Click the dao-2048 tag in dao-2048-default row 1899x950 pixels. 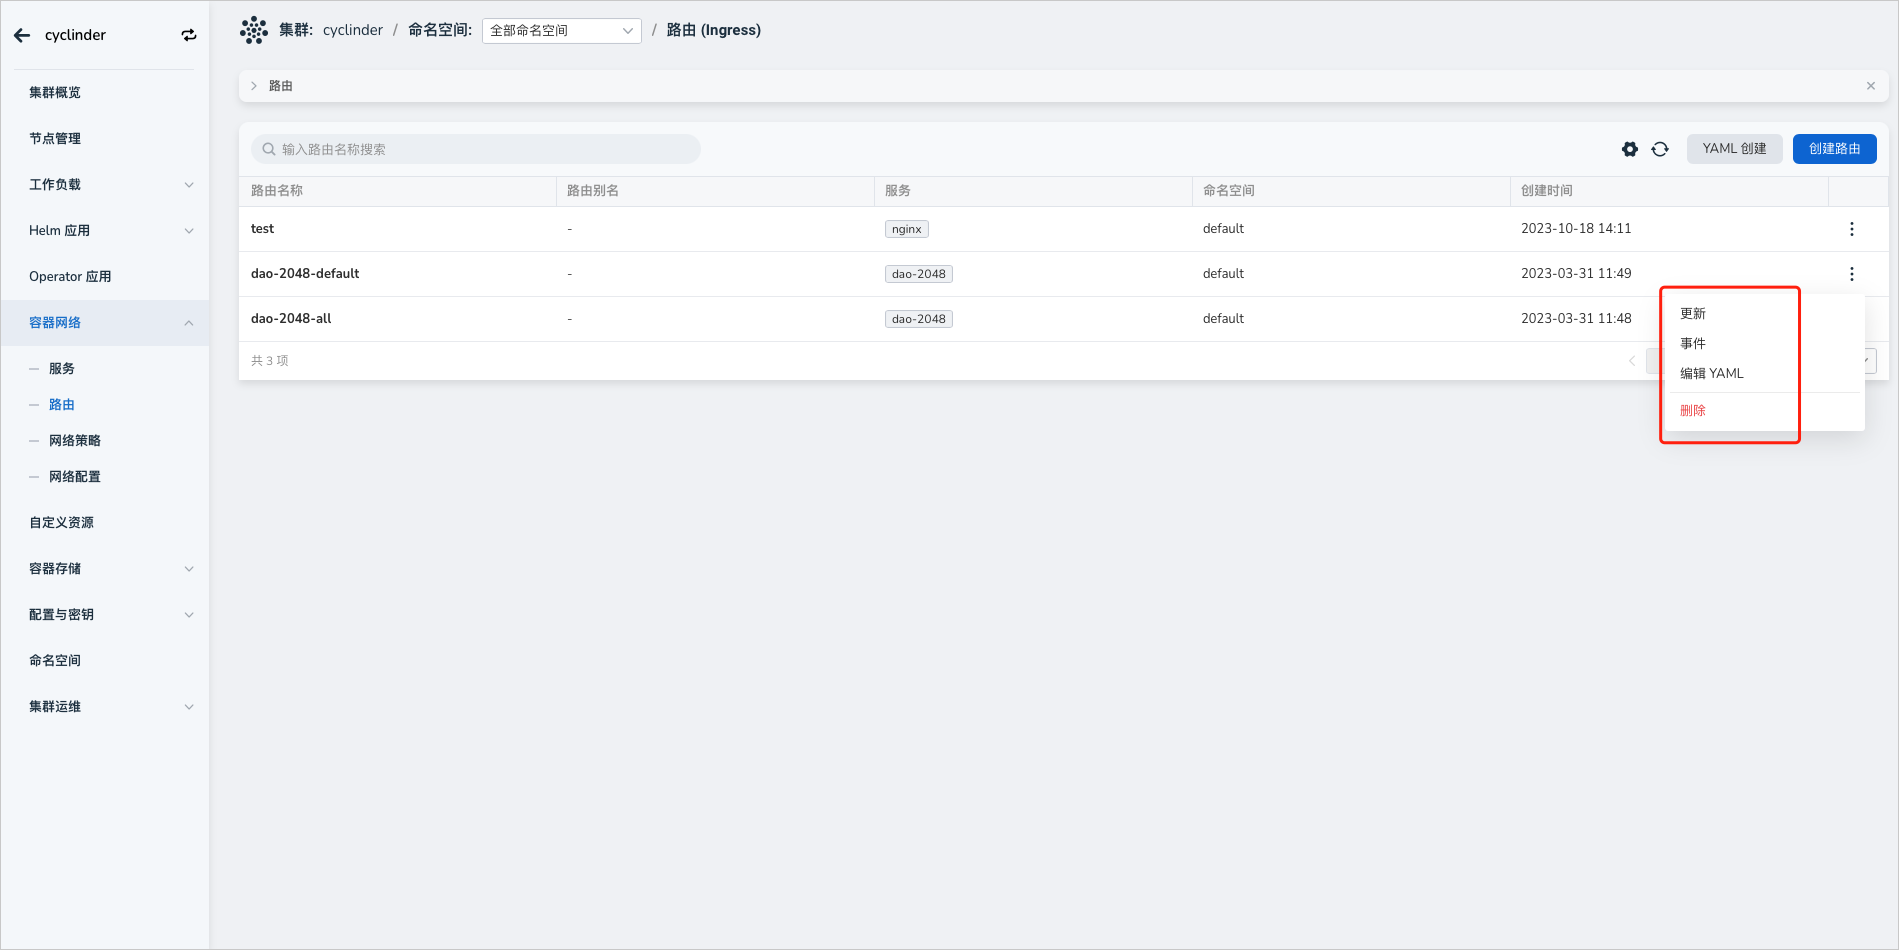pos(919,274)
